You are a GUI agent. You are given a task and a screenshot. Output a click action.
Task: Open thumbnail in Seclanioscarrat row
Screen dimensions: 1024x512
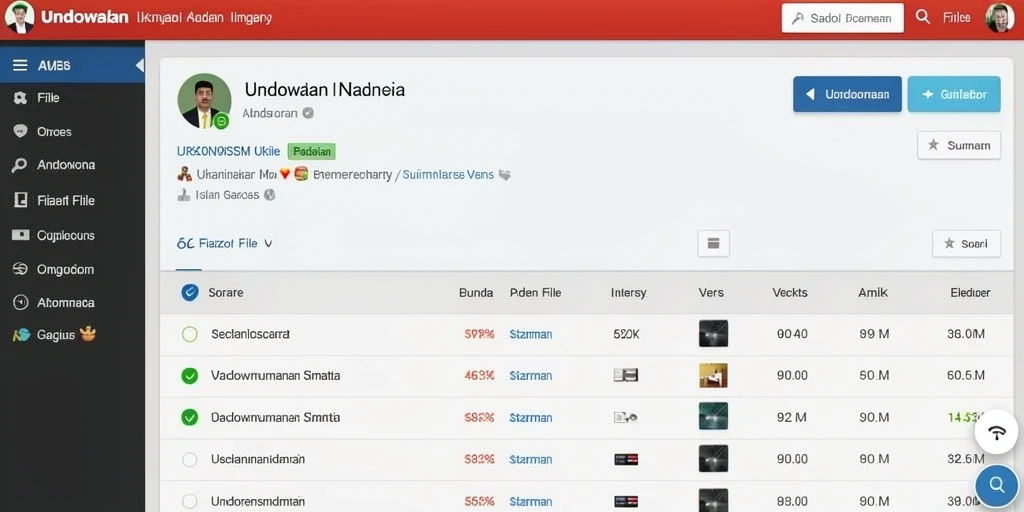(713, 334)
